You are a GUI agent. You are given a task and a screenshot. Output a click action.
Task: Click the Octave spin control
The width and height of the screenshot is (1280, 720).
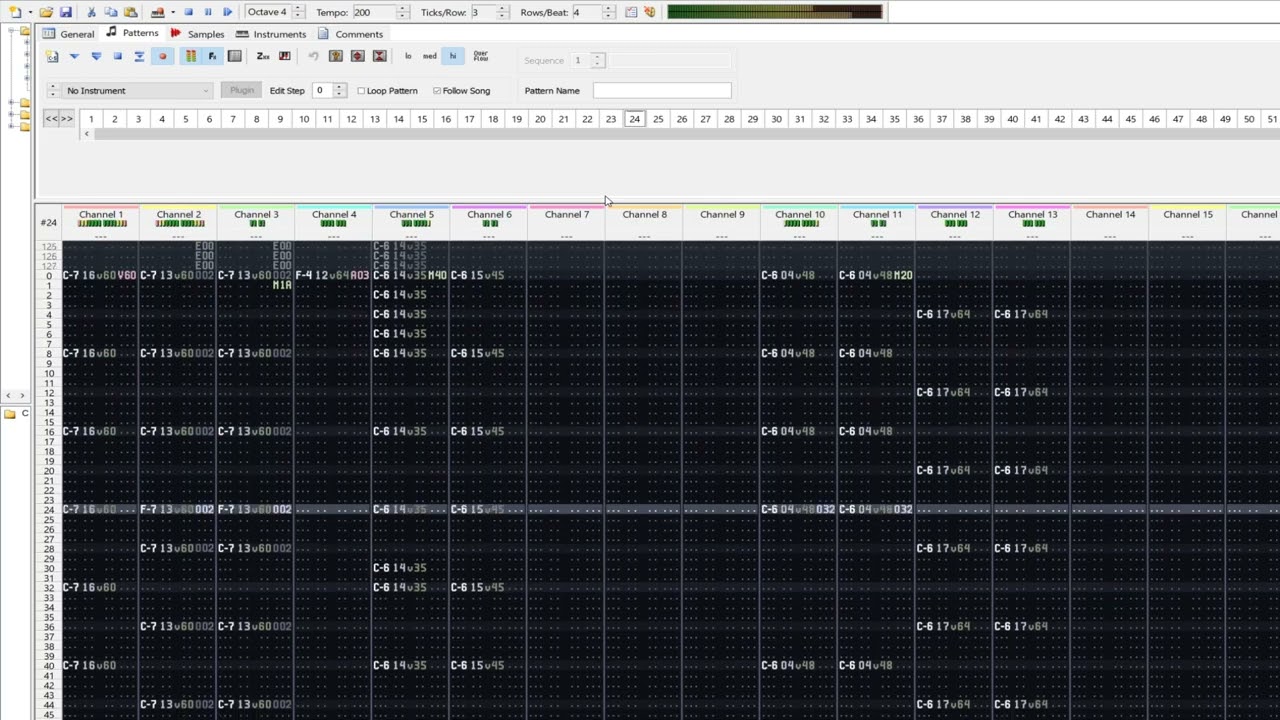(x=298, y=12)
